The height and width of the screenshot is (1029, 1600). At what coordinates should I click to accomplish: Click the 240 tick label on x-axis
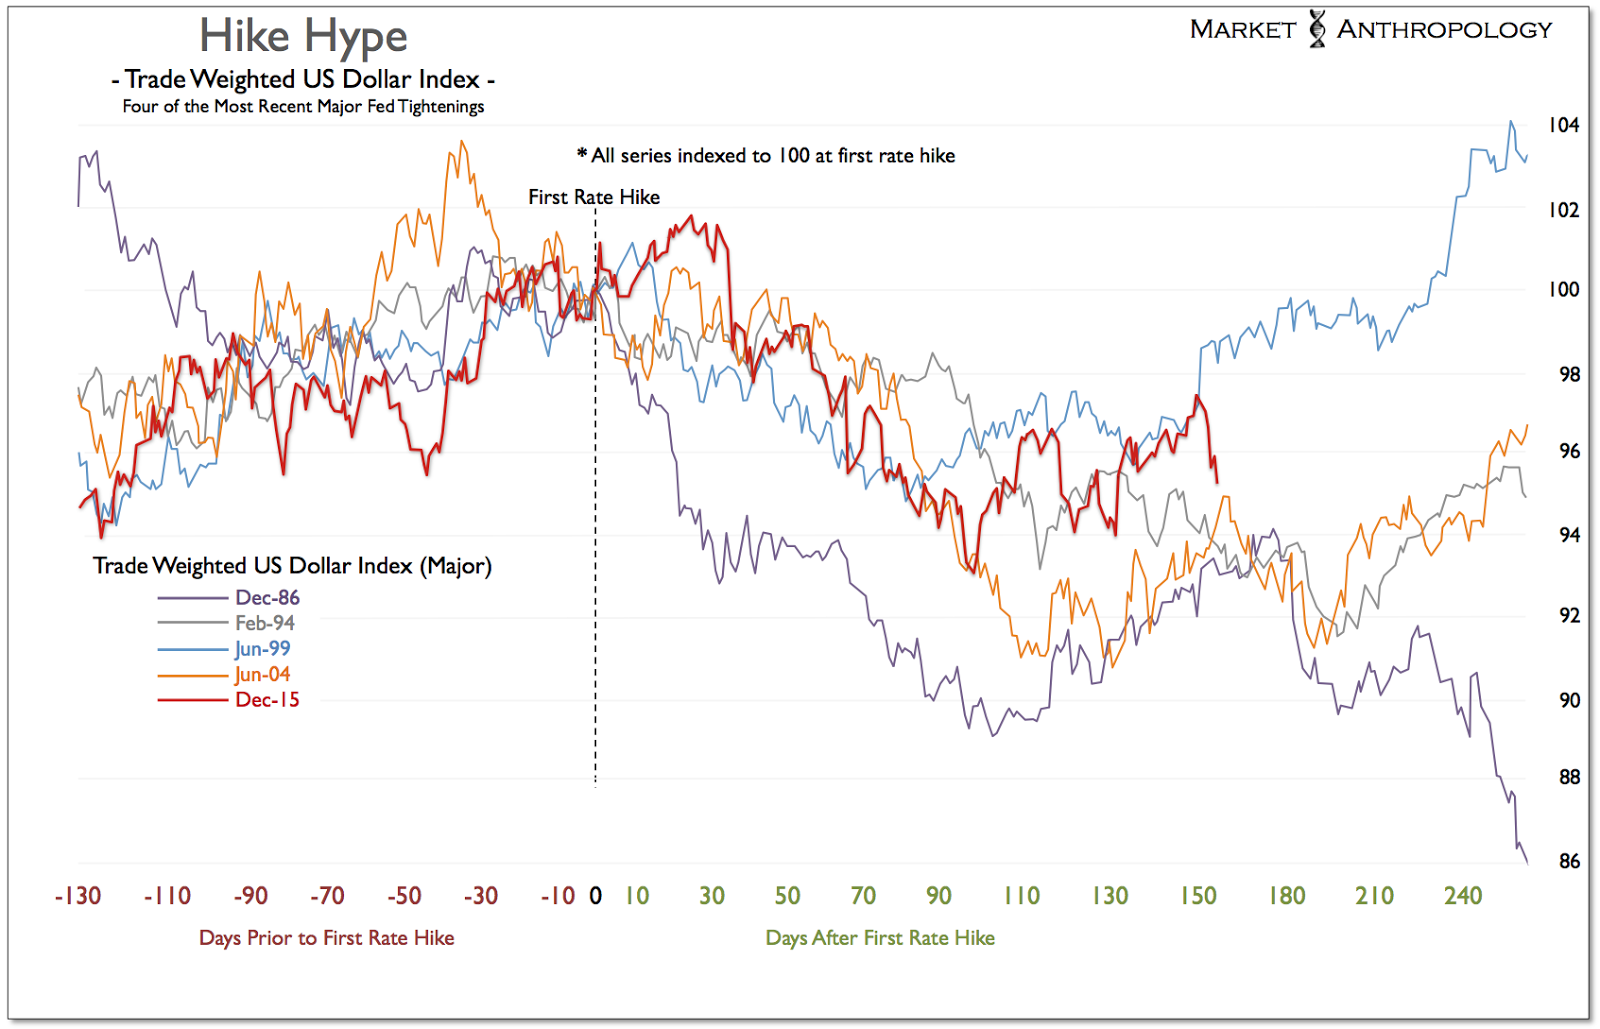pyautogui.click(x=1463, y=896)
